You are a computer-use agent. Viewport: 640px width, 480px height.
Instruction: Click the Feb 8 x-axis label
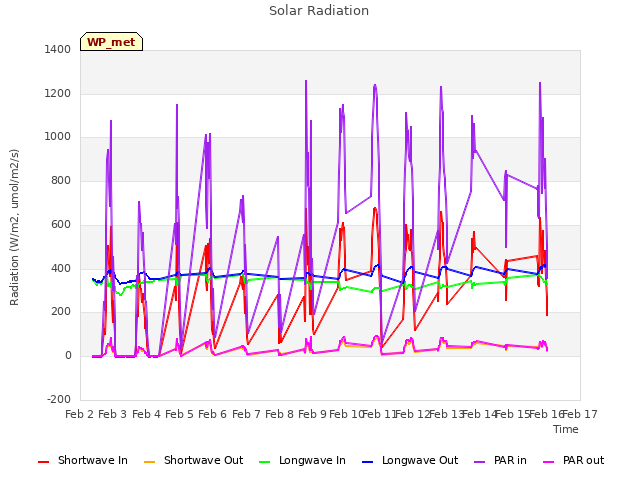(279, 415)
